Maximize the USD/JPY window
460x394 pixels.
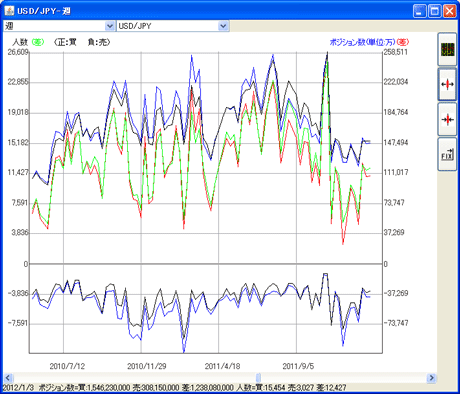coord(435,11)
